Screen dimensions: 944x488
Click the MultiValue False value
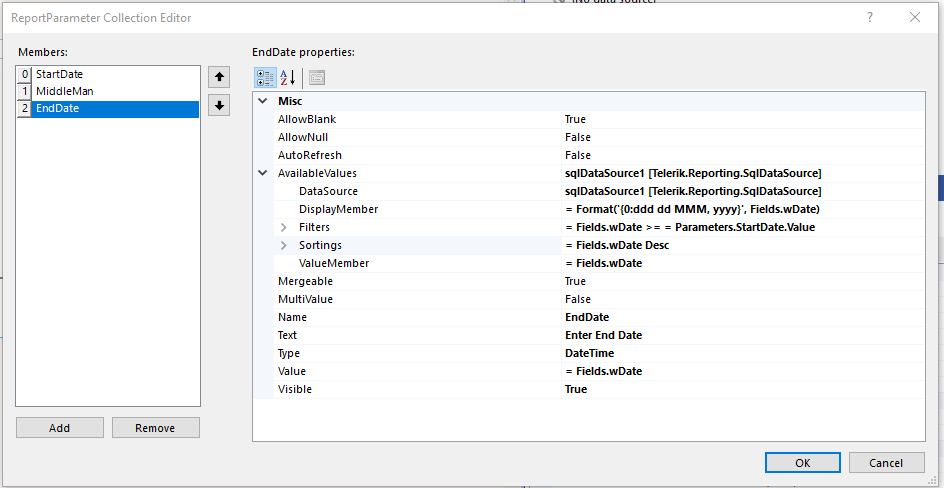[577, 299]
